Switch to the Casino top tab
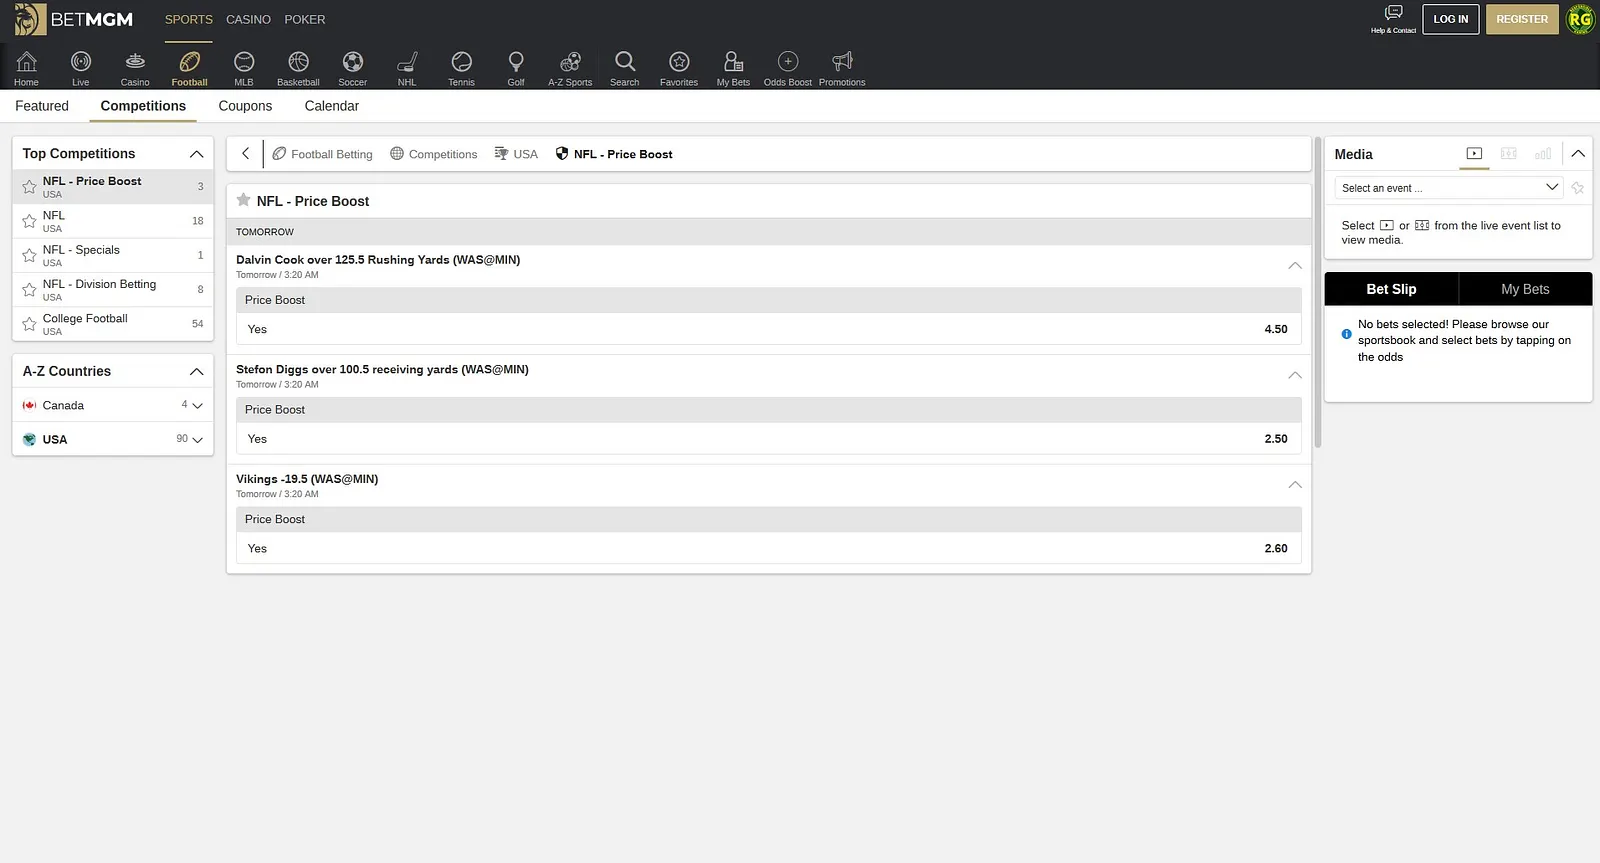Screen dimensions: 1600x863 click(248, 19)
